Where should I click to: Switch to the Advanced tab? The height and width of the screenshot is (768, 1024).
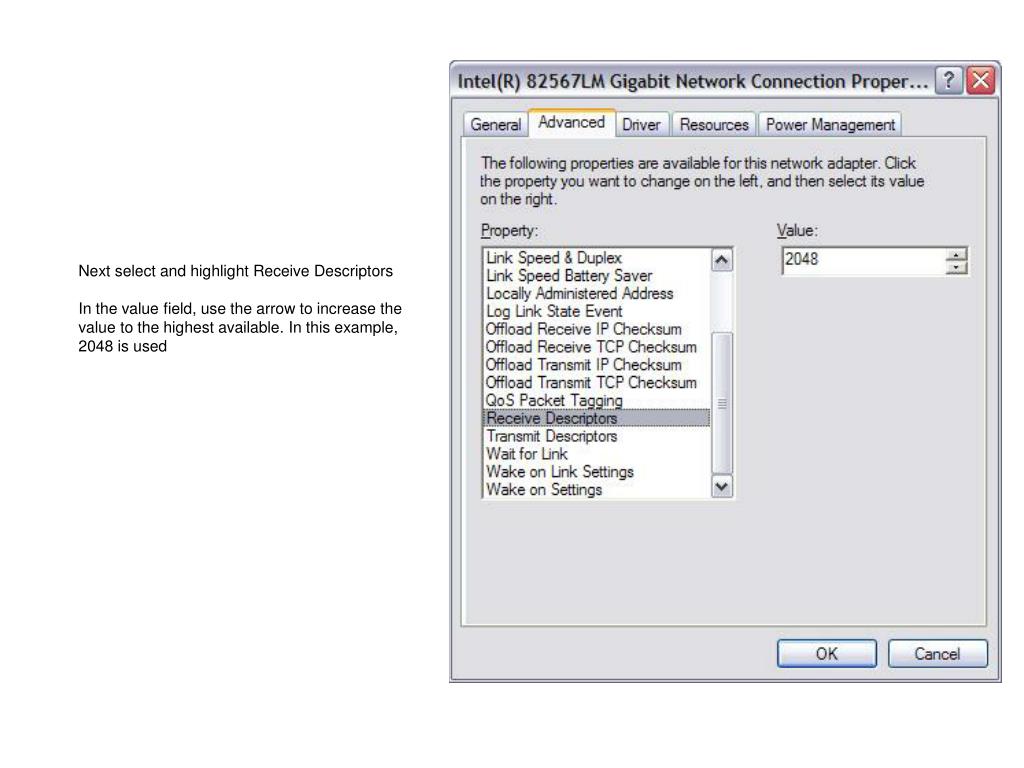coord(571,123)
